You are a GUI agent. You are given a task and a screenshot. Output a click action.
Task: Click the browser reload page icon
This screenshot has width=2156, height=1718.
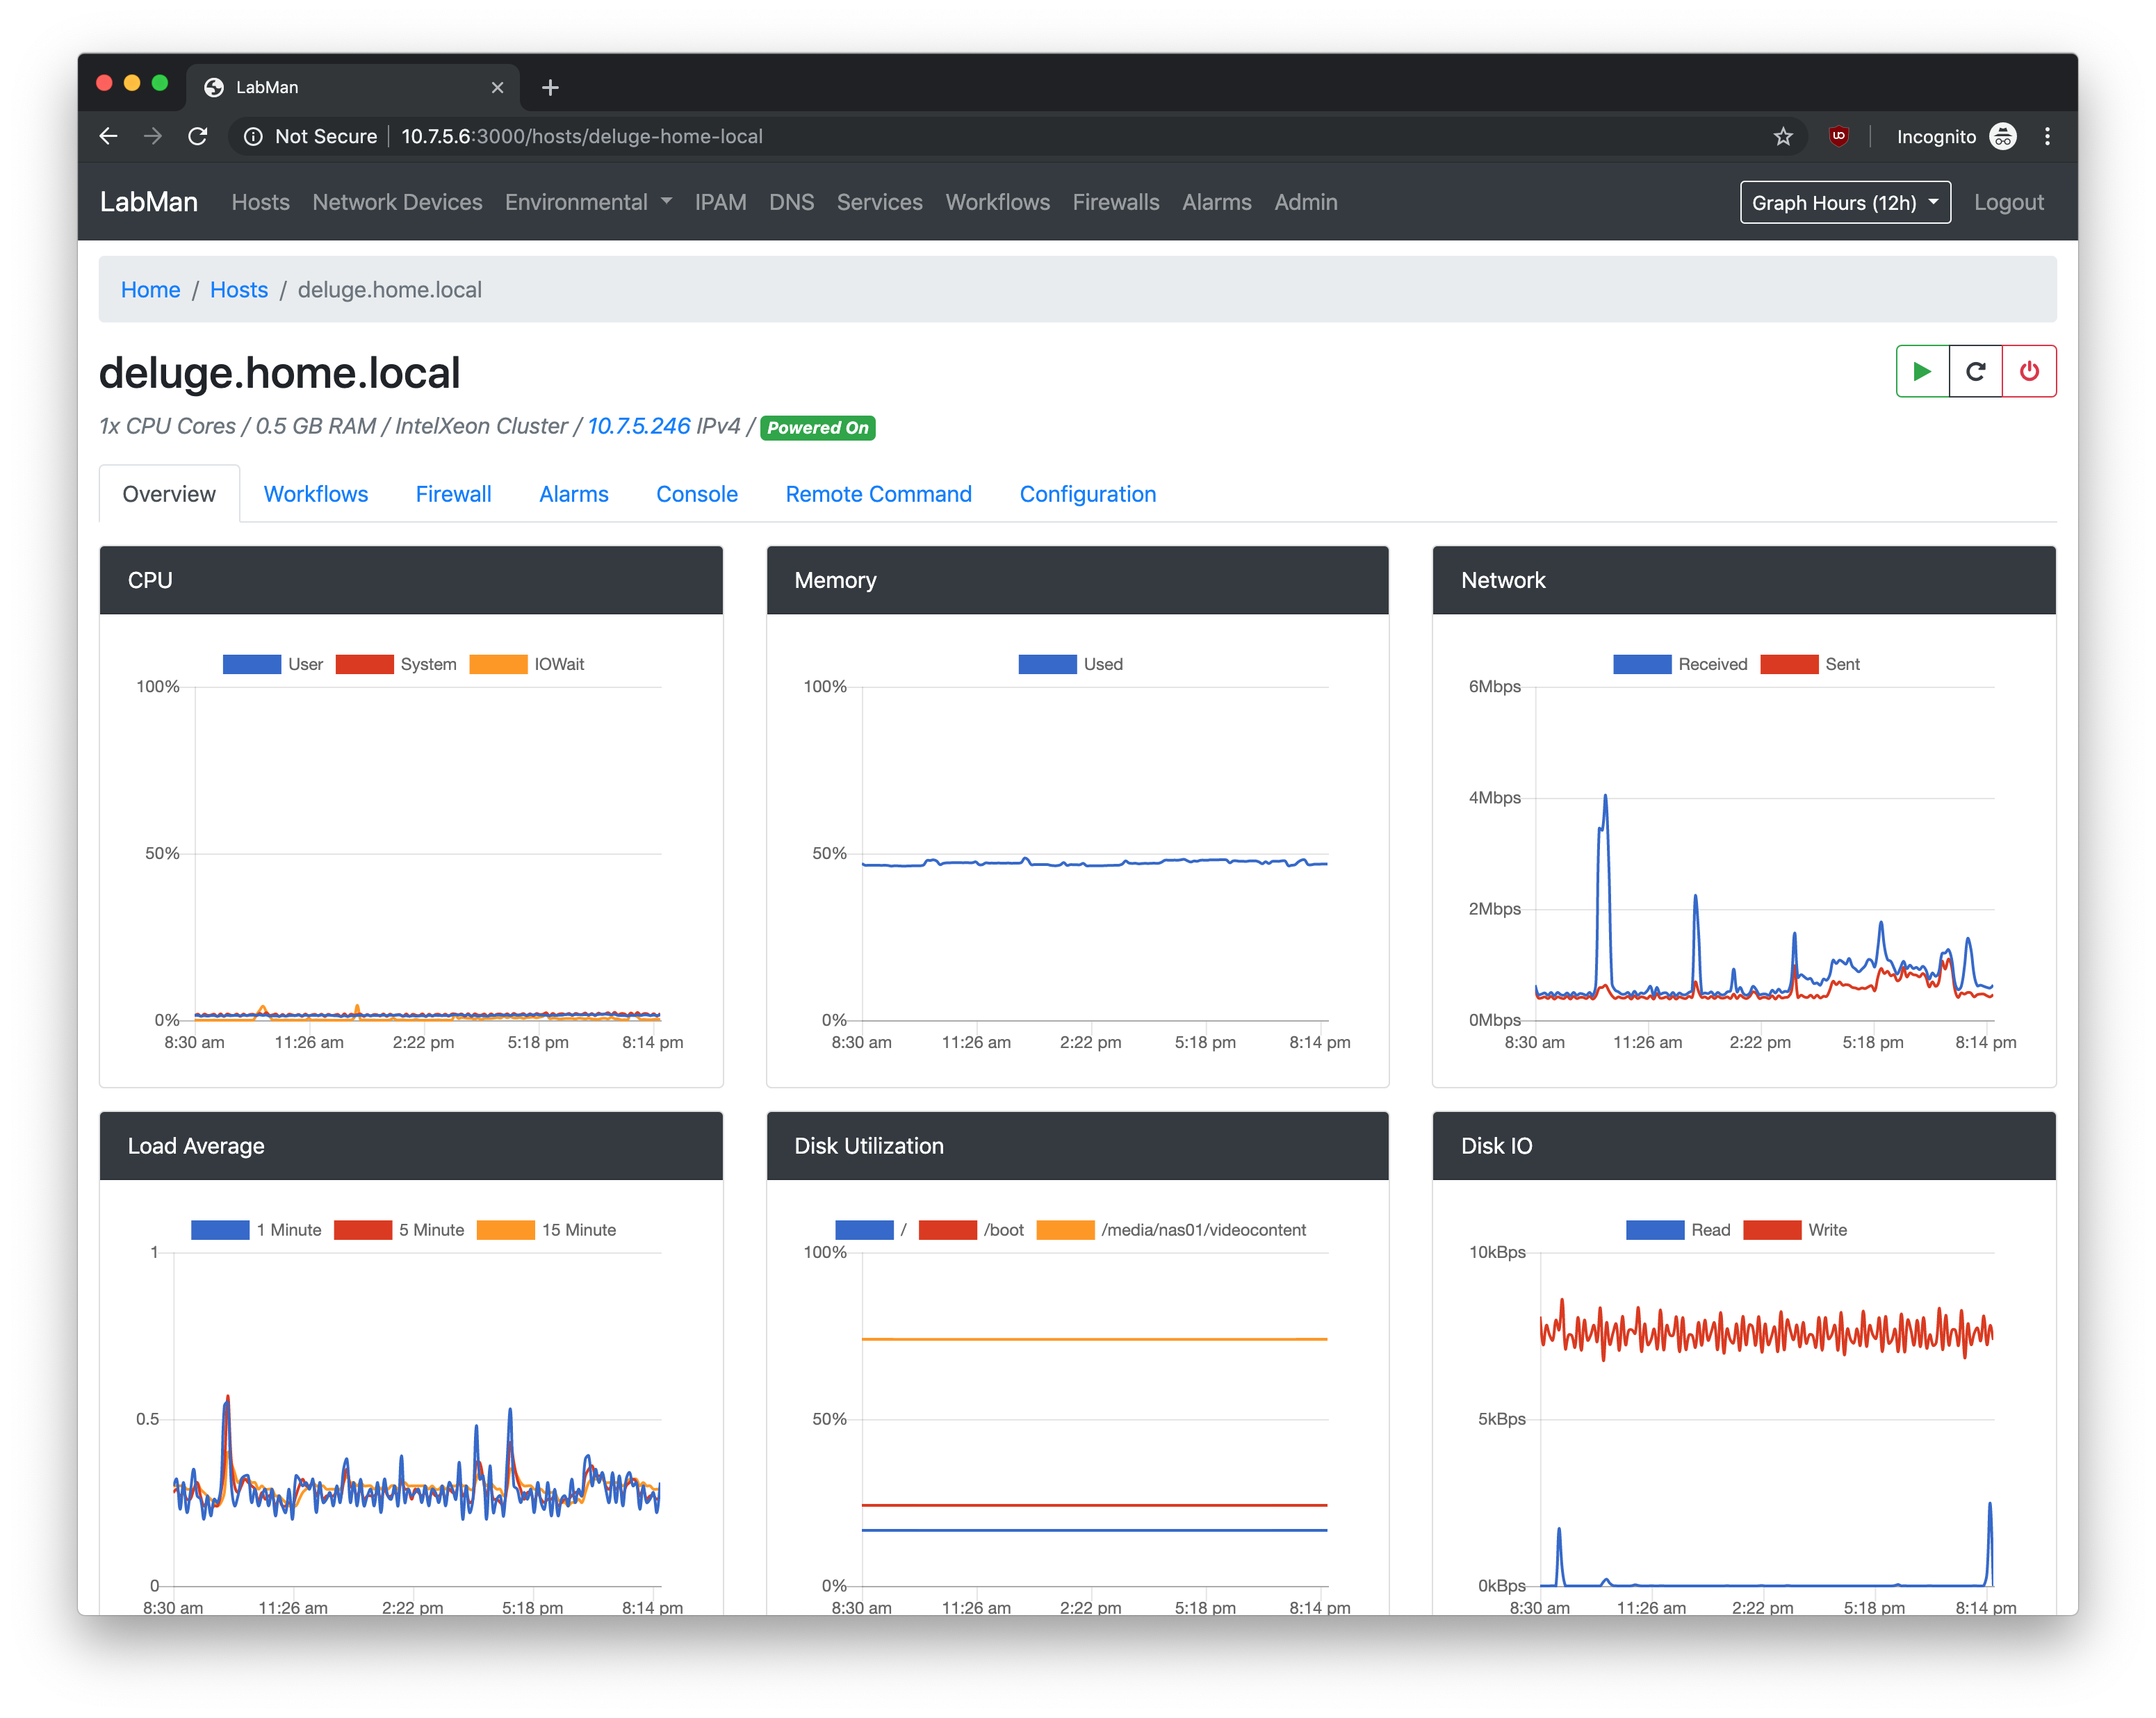coord(198,137)
